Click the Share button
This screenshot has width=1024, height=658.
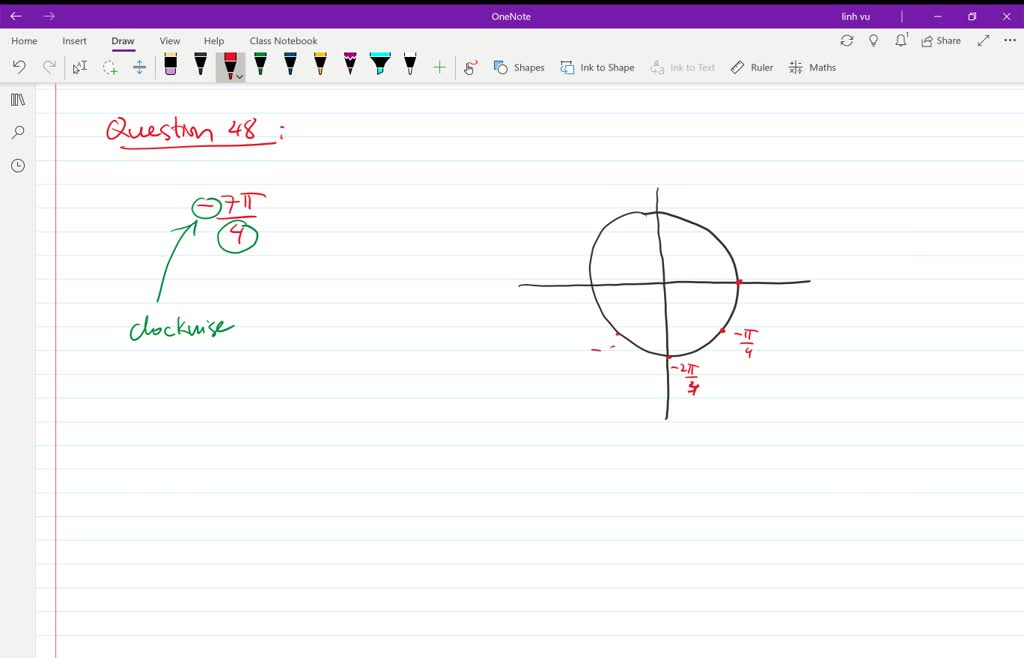[939, 40]
